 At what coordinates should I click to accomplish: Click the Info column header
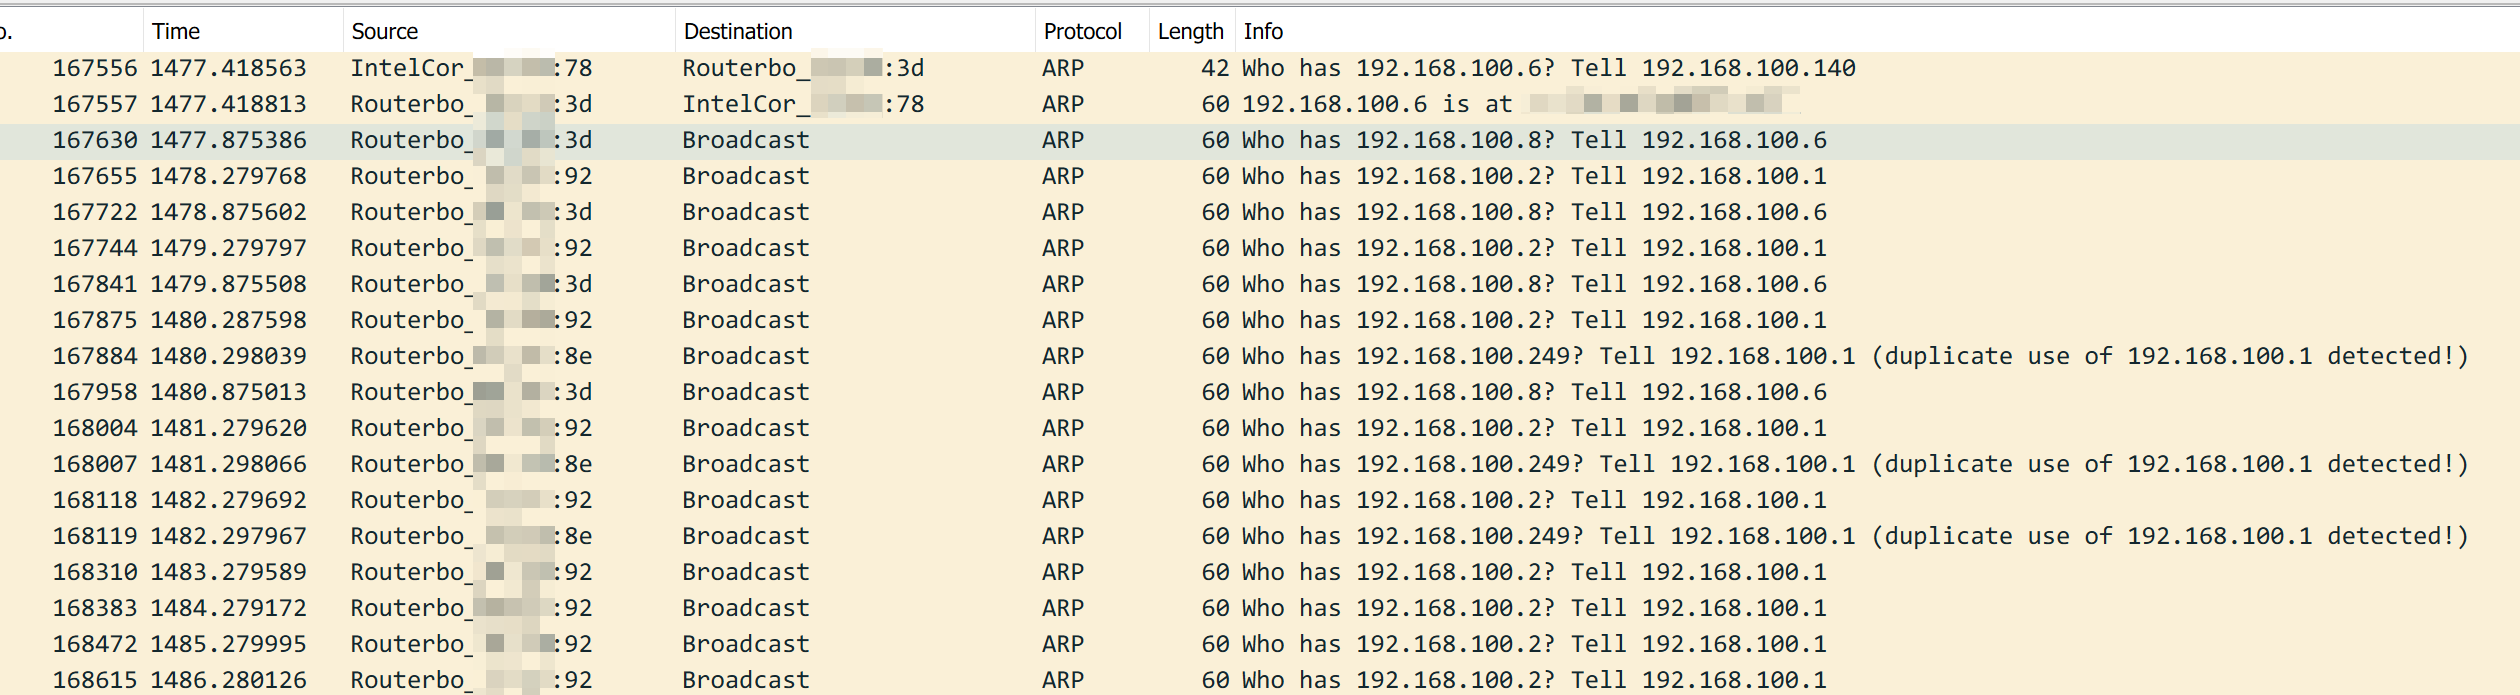tap(1263, 32)
